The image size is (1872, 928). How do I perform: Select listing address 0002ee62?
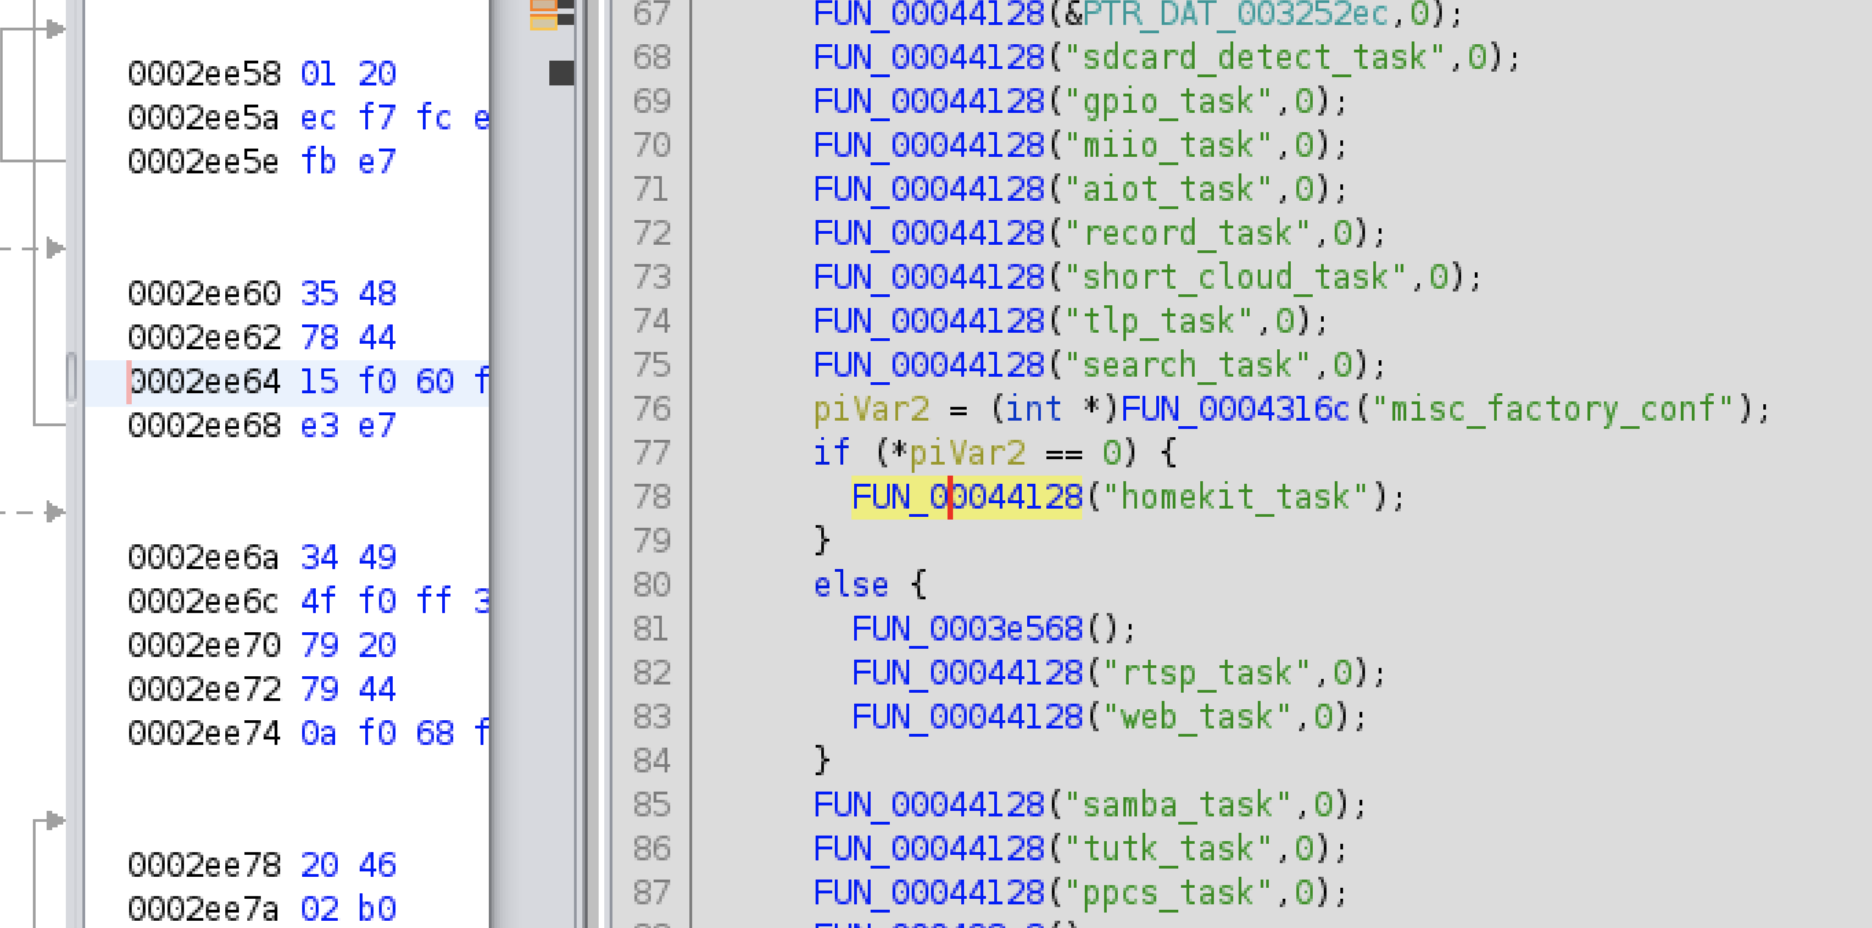click(x=204, y=337)
